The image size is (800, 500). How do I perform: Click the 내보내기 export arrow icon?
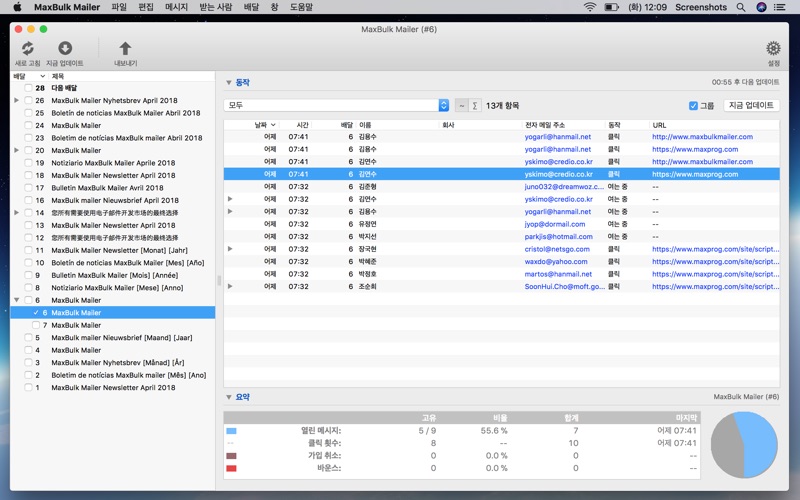tap(125, 48)
